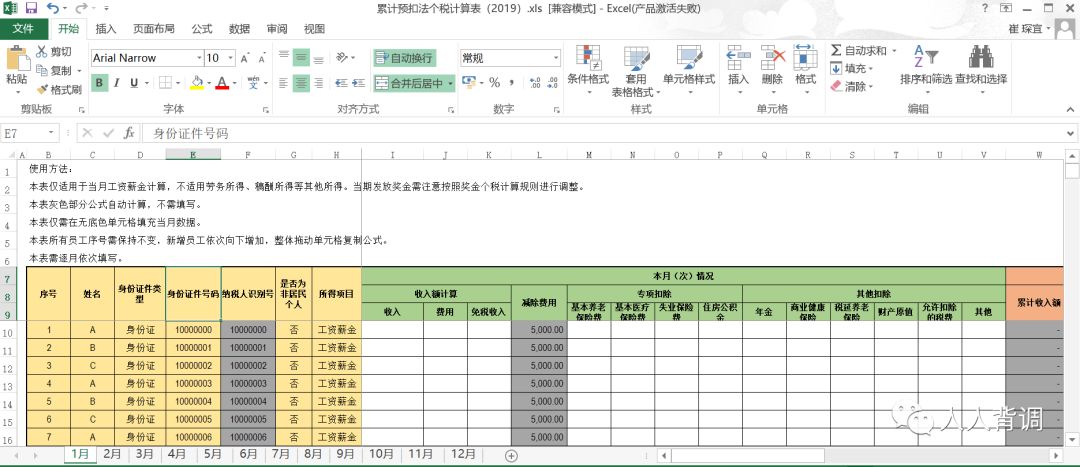
Task: Collapse the ribbon with arrow
Action: (1070, 109)
